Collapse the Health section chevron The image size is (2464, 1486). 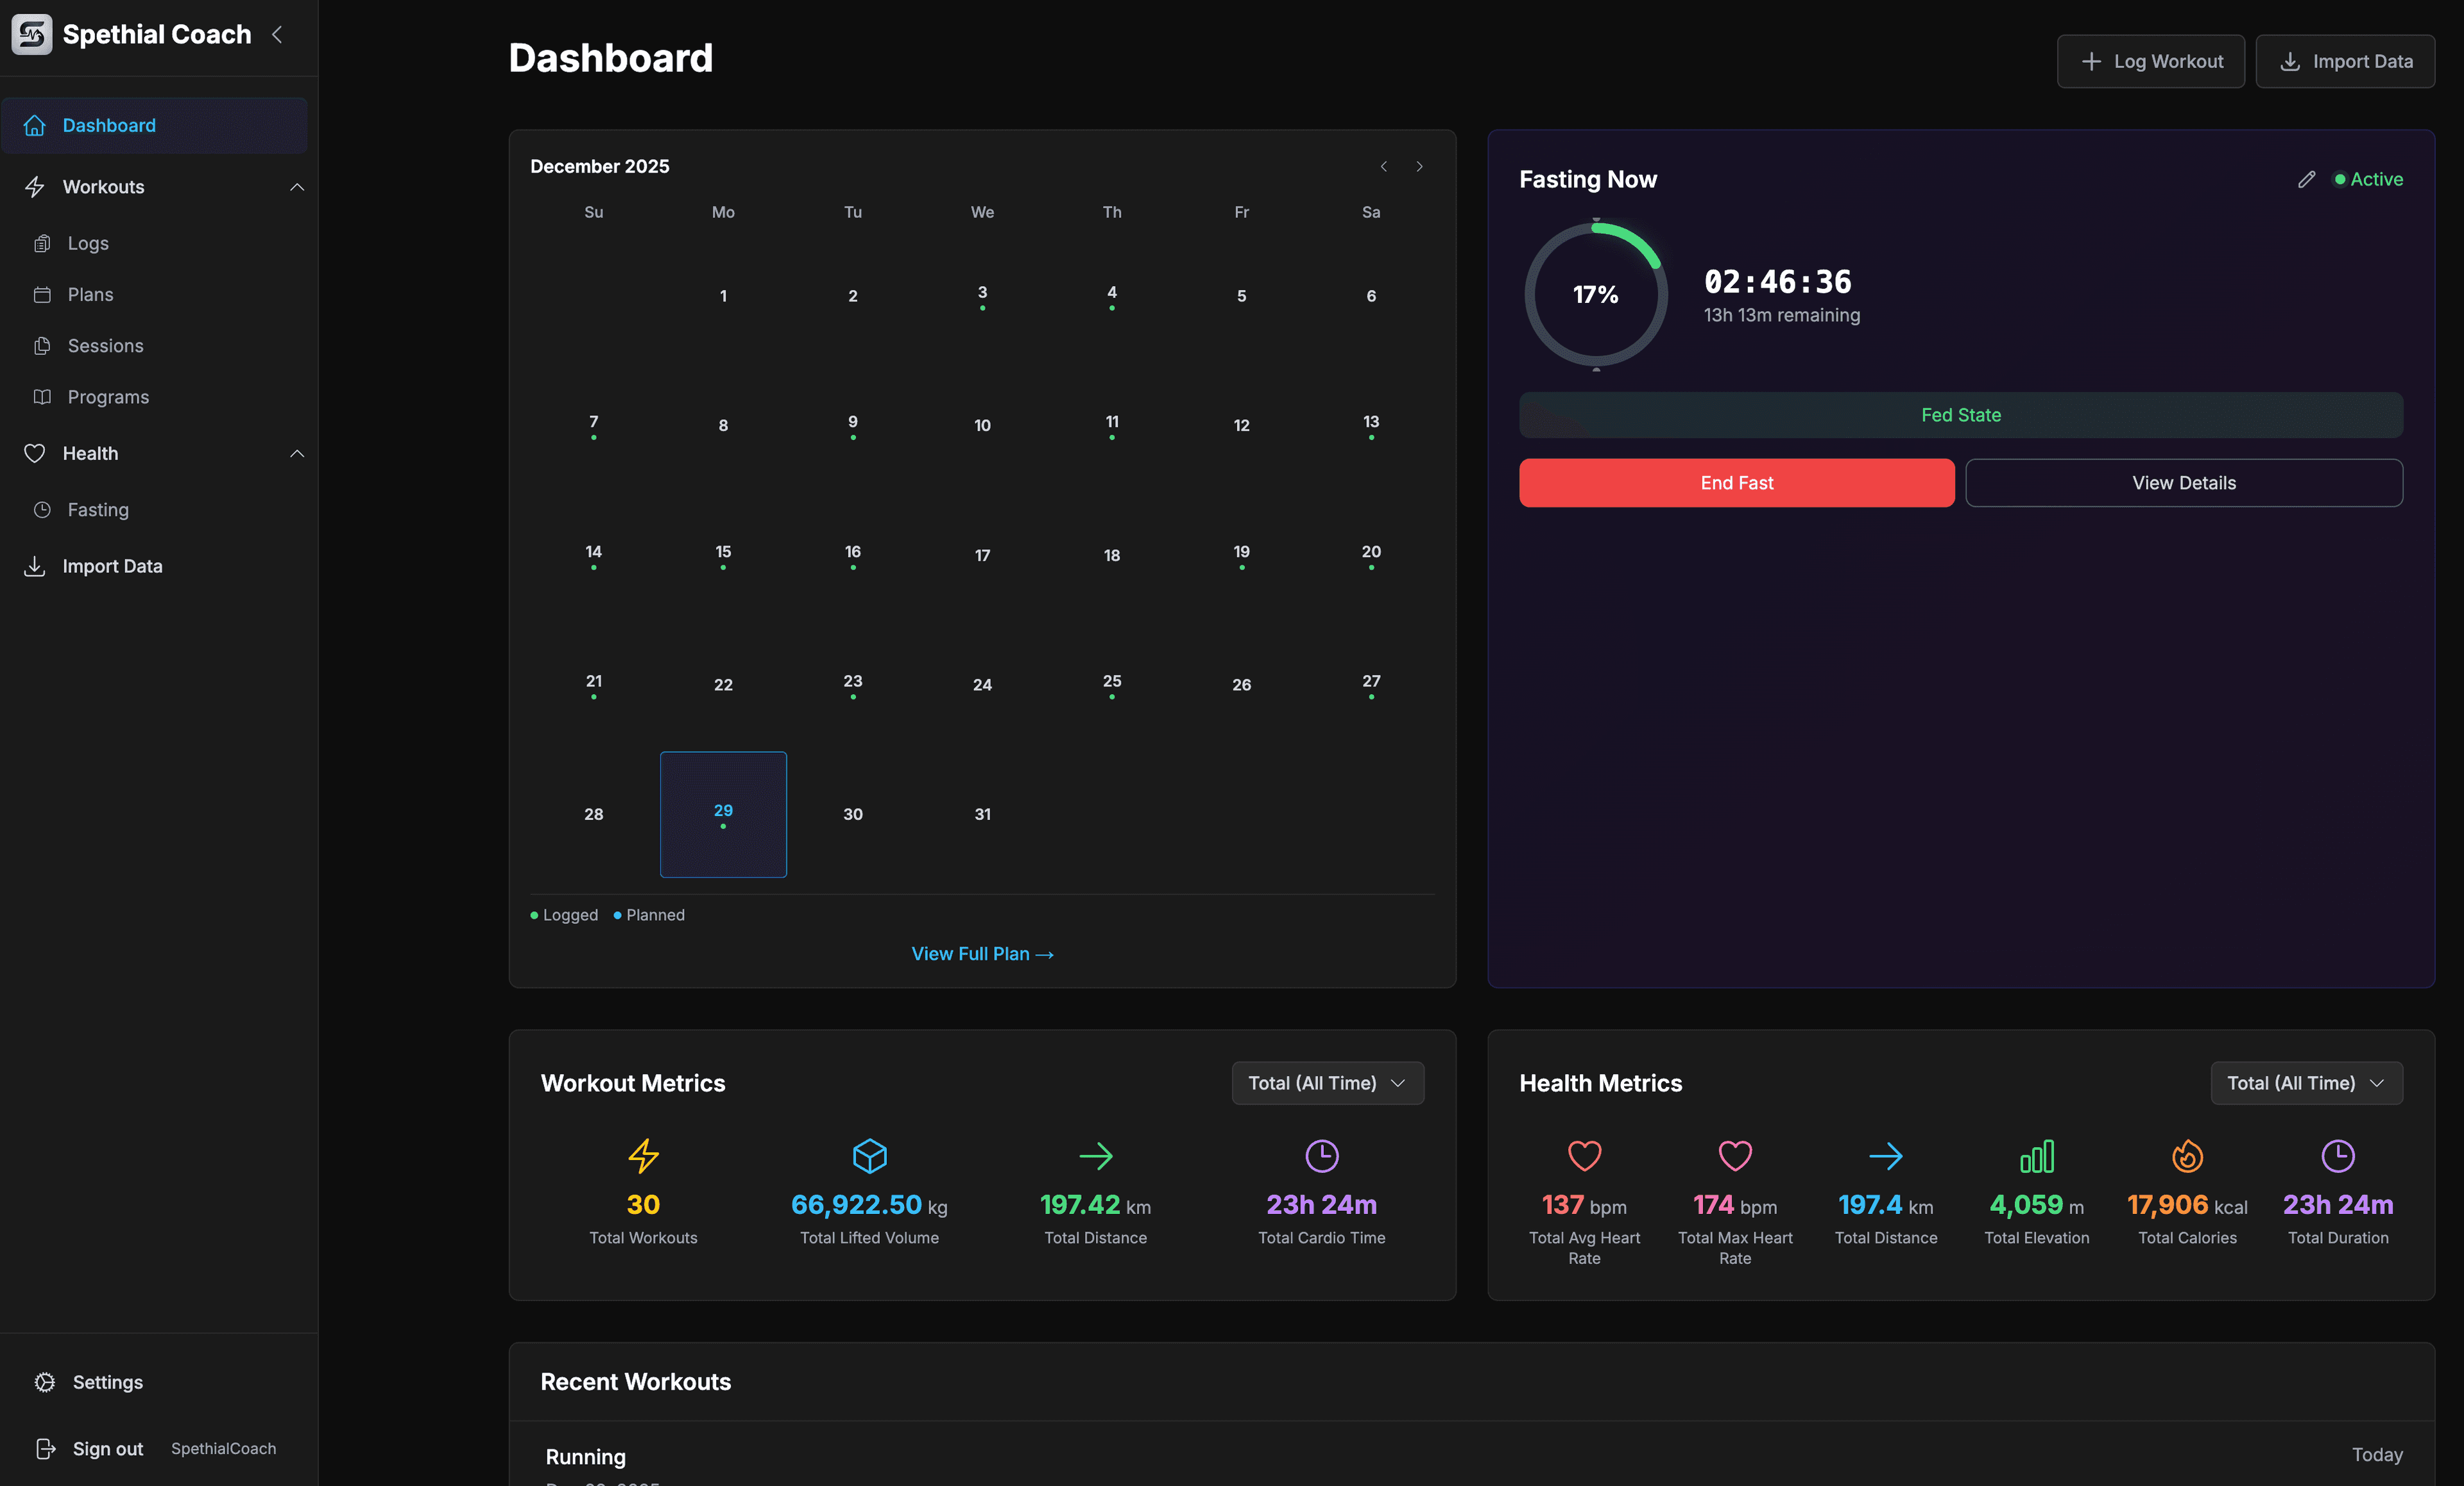coord(297,453)
